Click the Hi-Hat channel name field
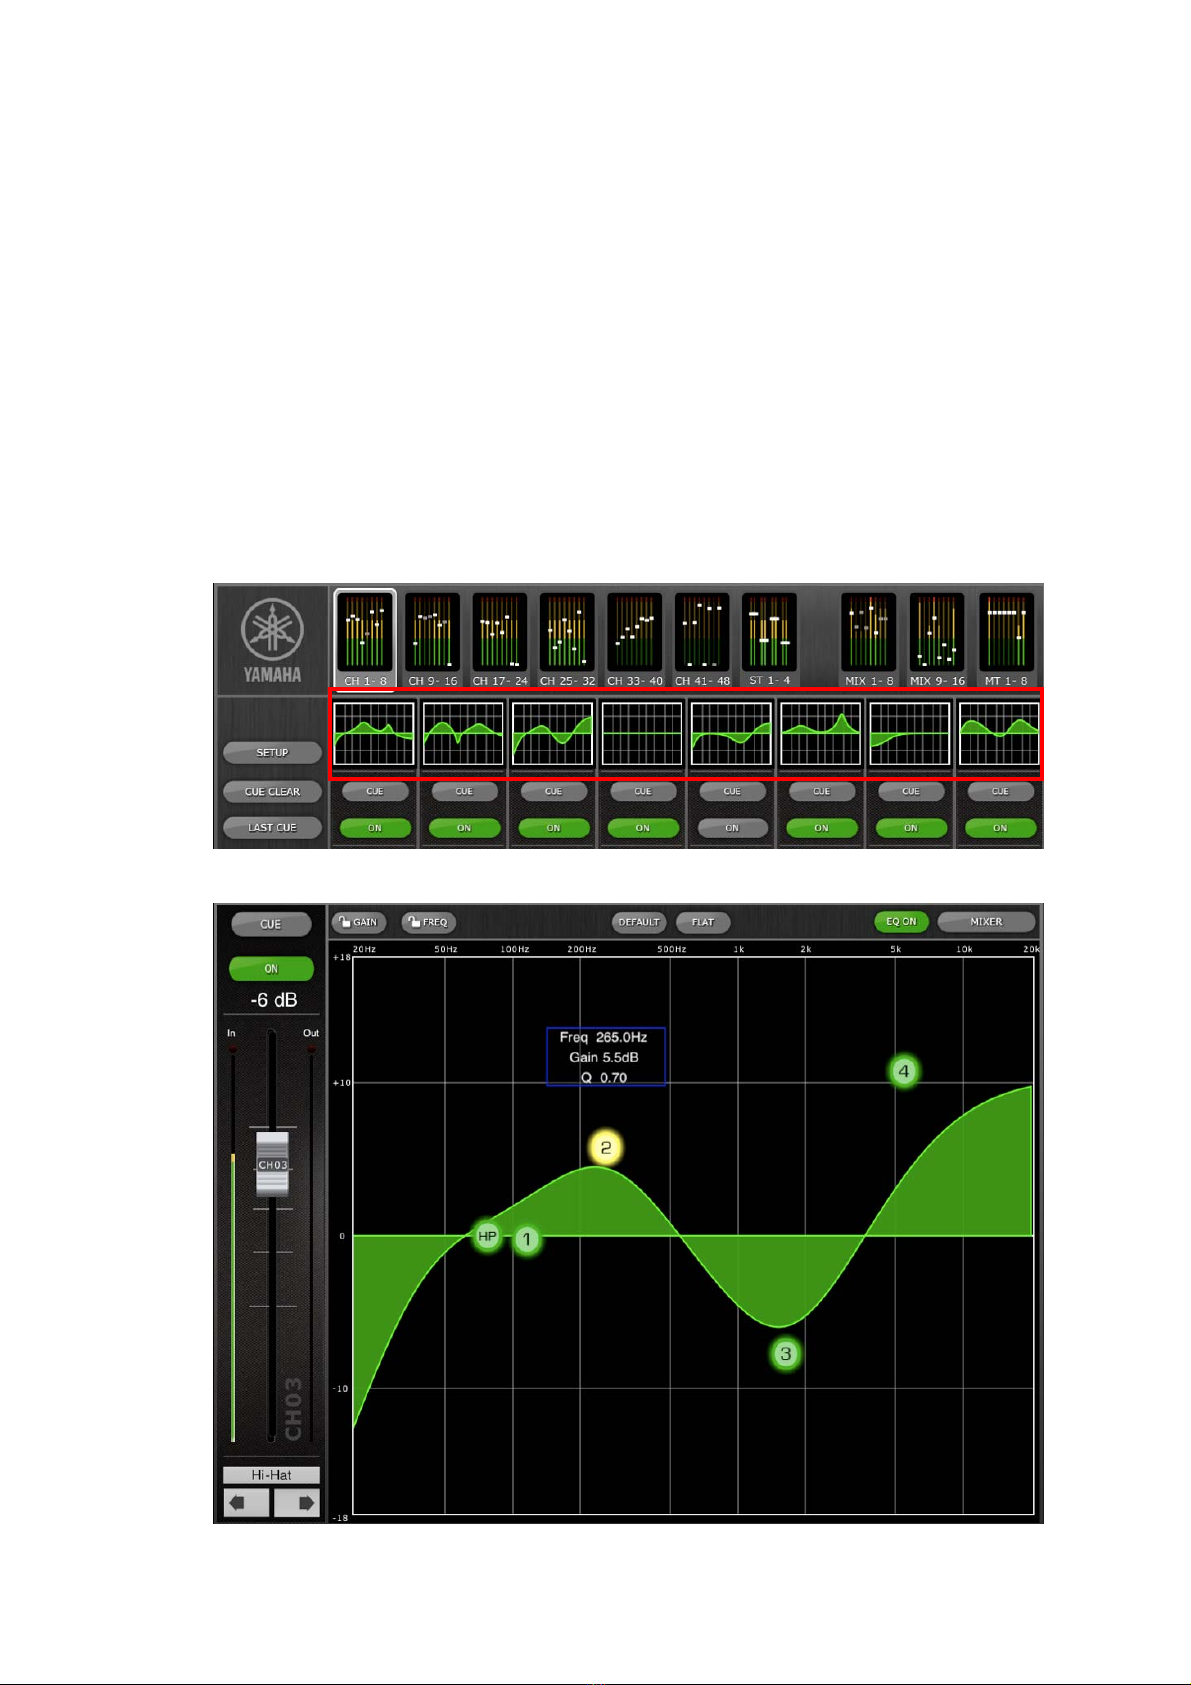The image size is (1191, 1685). 271,1475
